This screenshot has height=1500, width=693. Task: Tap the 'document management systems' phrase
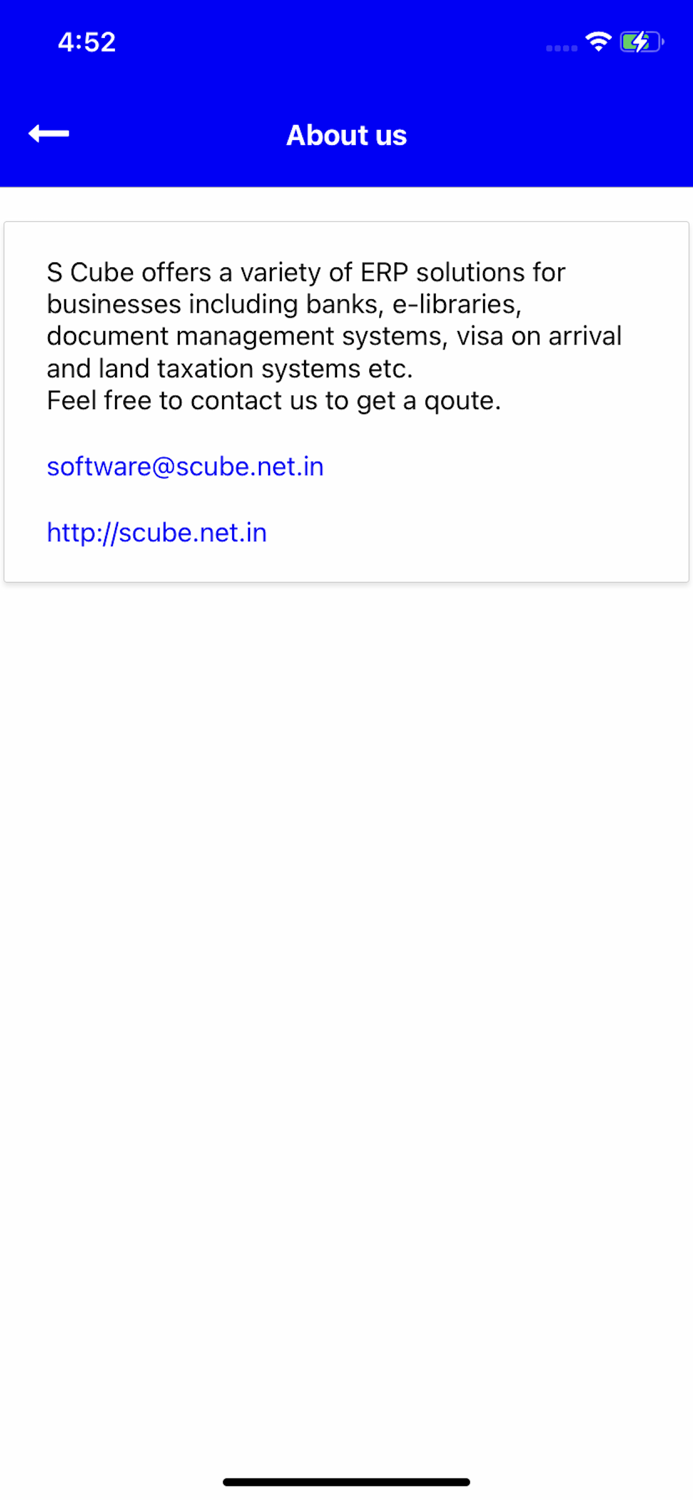pos(244,337)
